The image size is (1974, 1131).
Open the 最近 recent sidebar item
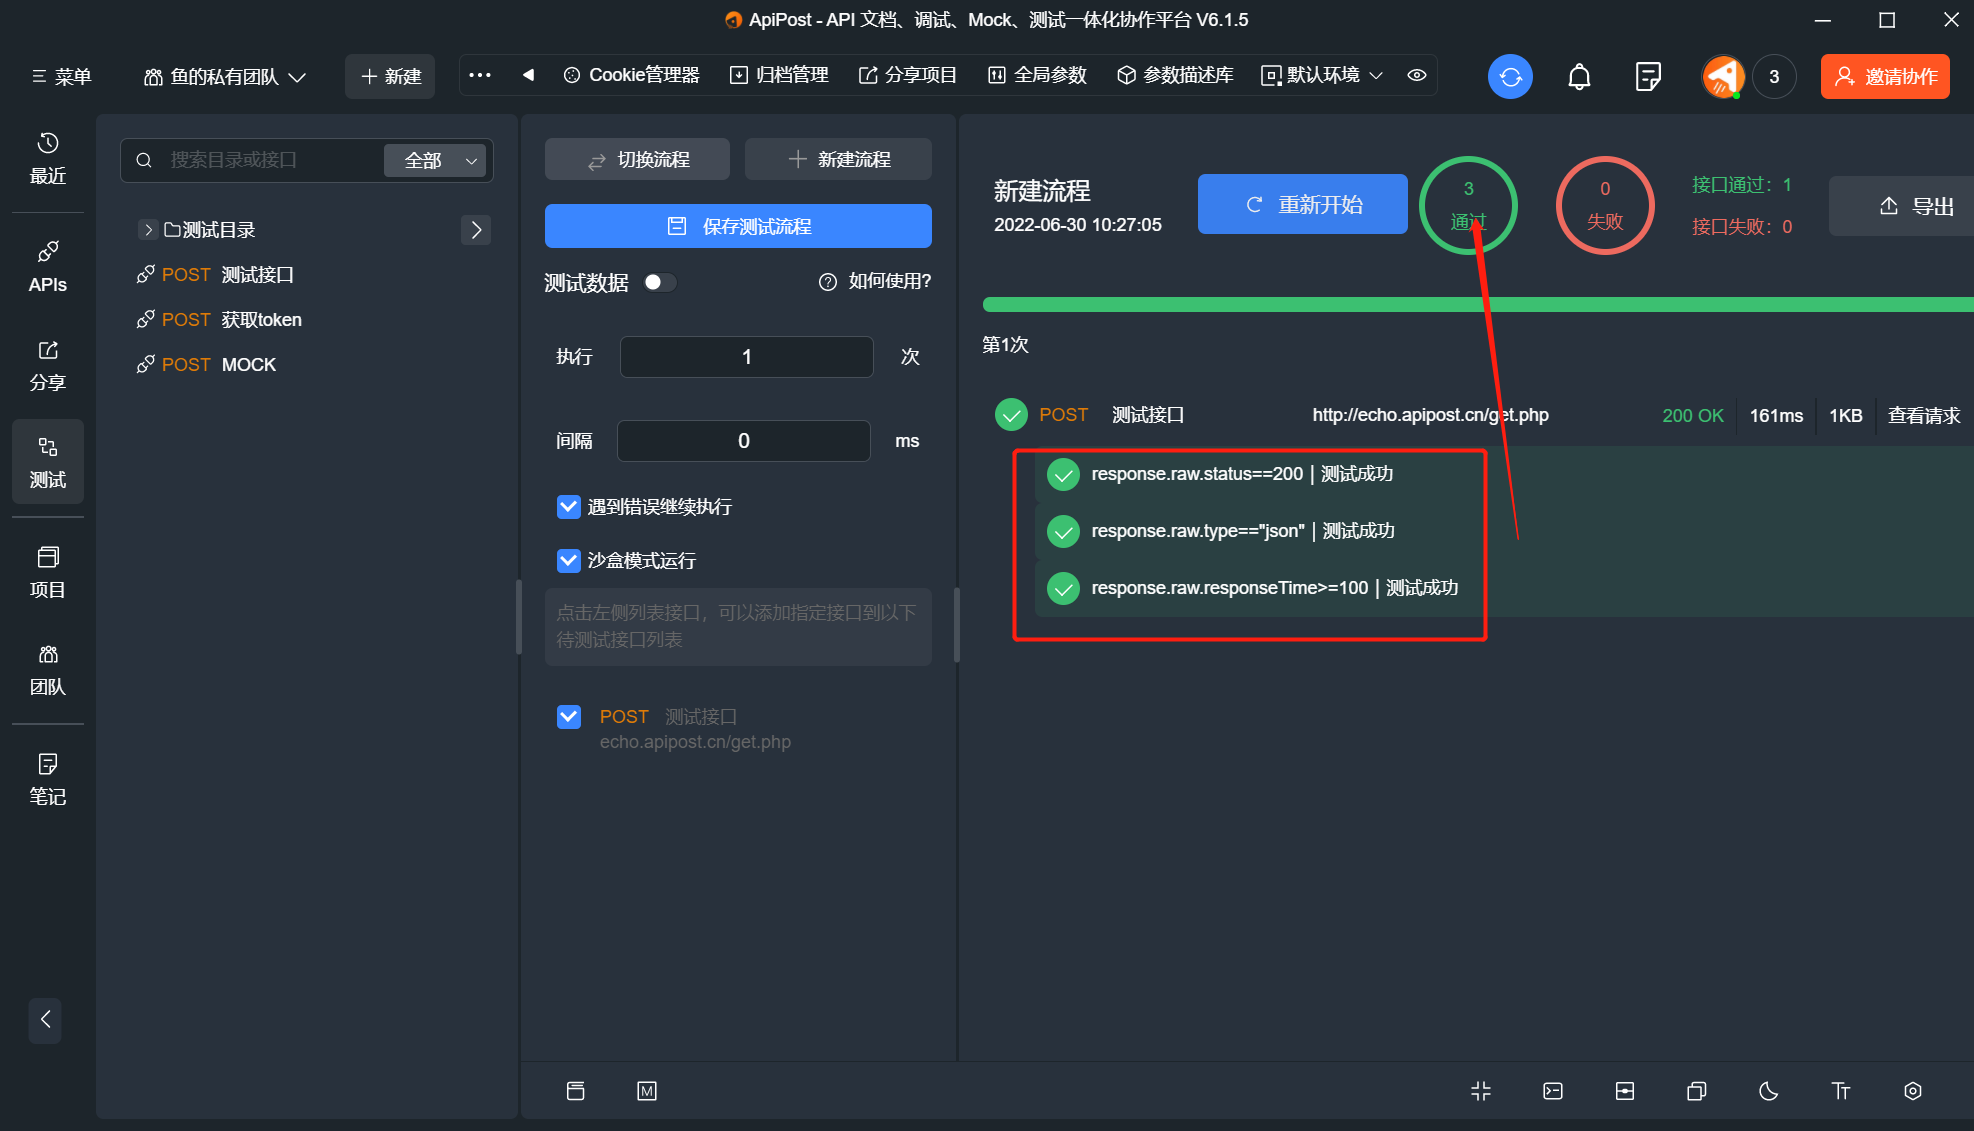pyautogui.click(x=47, y=159)
